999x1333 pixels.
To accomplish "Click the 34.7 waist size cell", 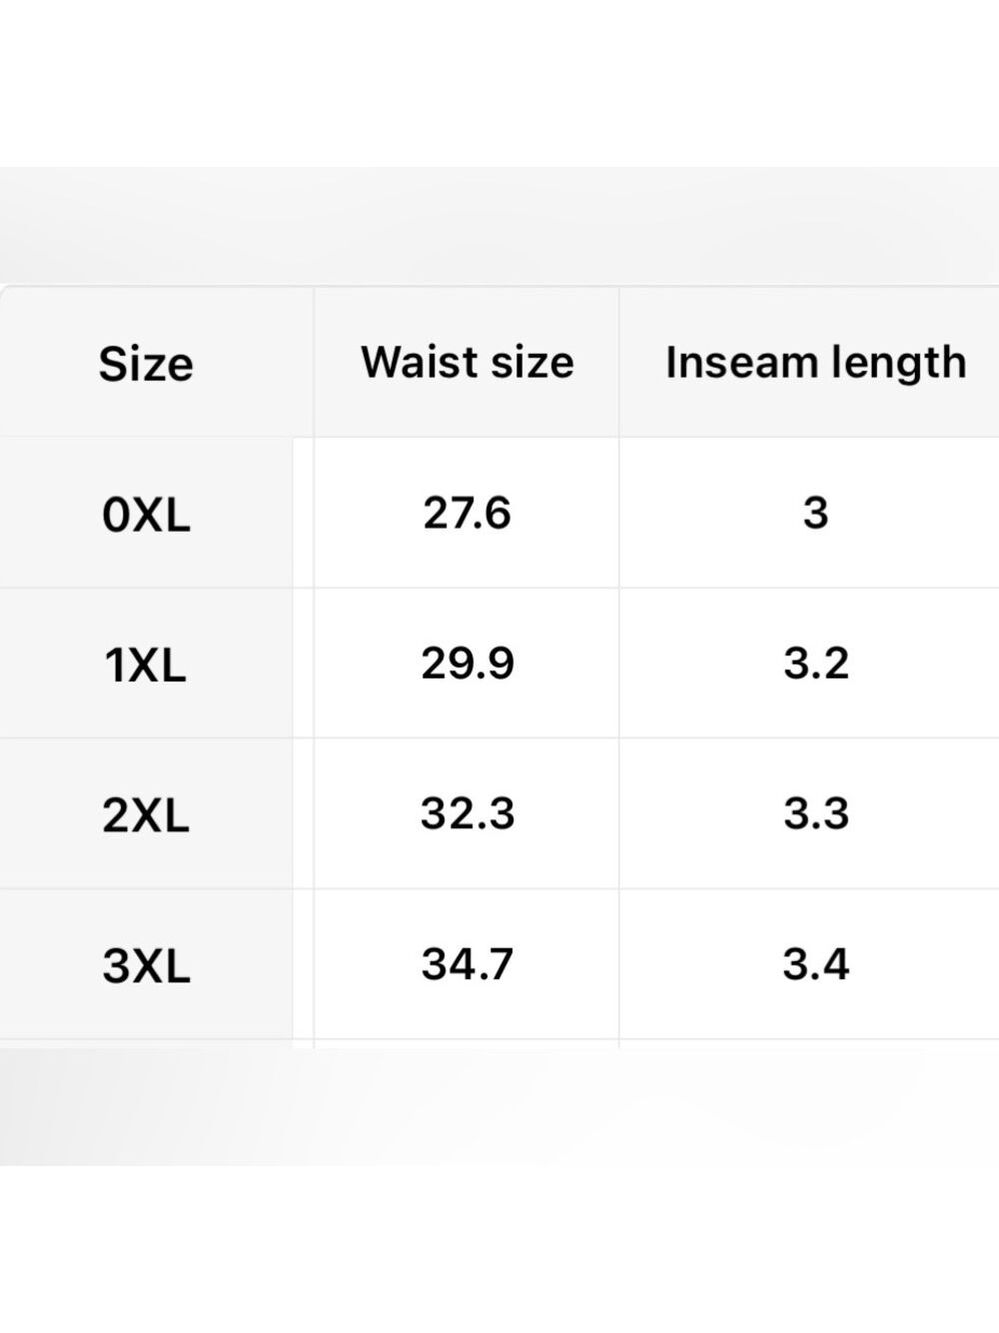I will pos(467,964).
